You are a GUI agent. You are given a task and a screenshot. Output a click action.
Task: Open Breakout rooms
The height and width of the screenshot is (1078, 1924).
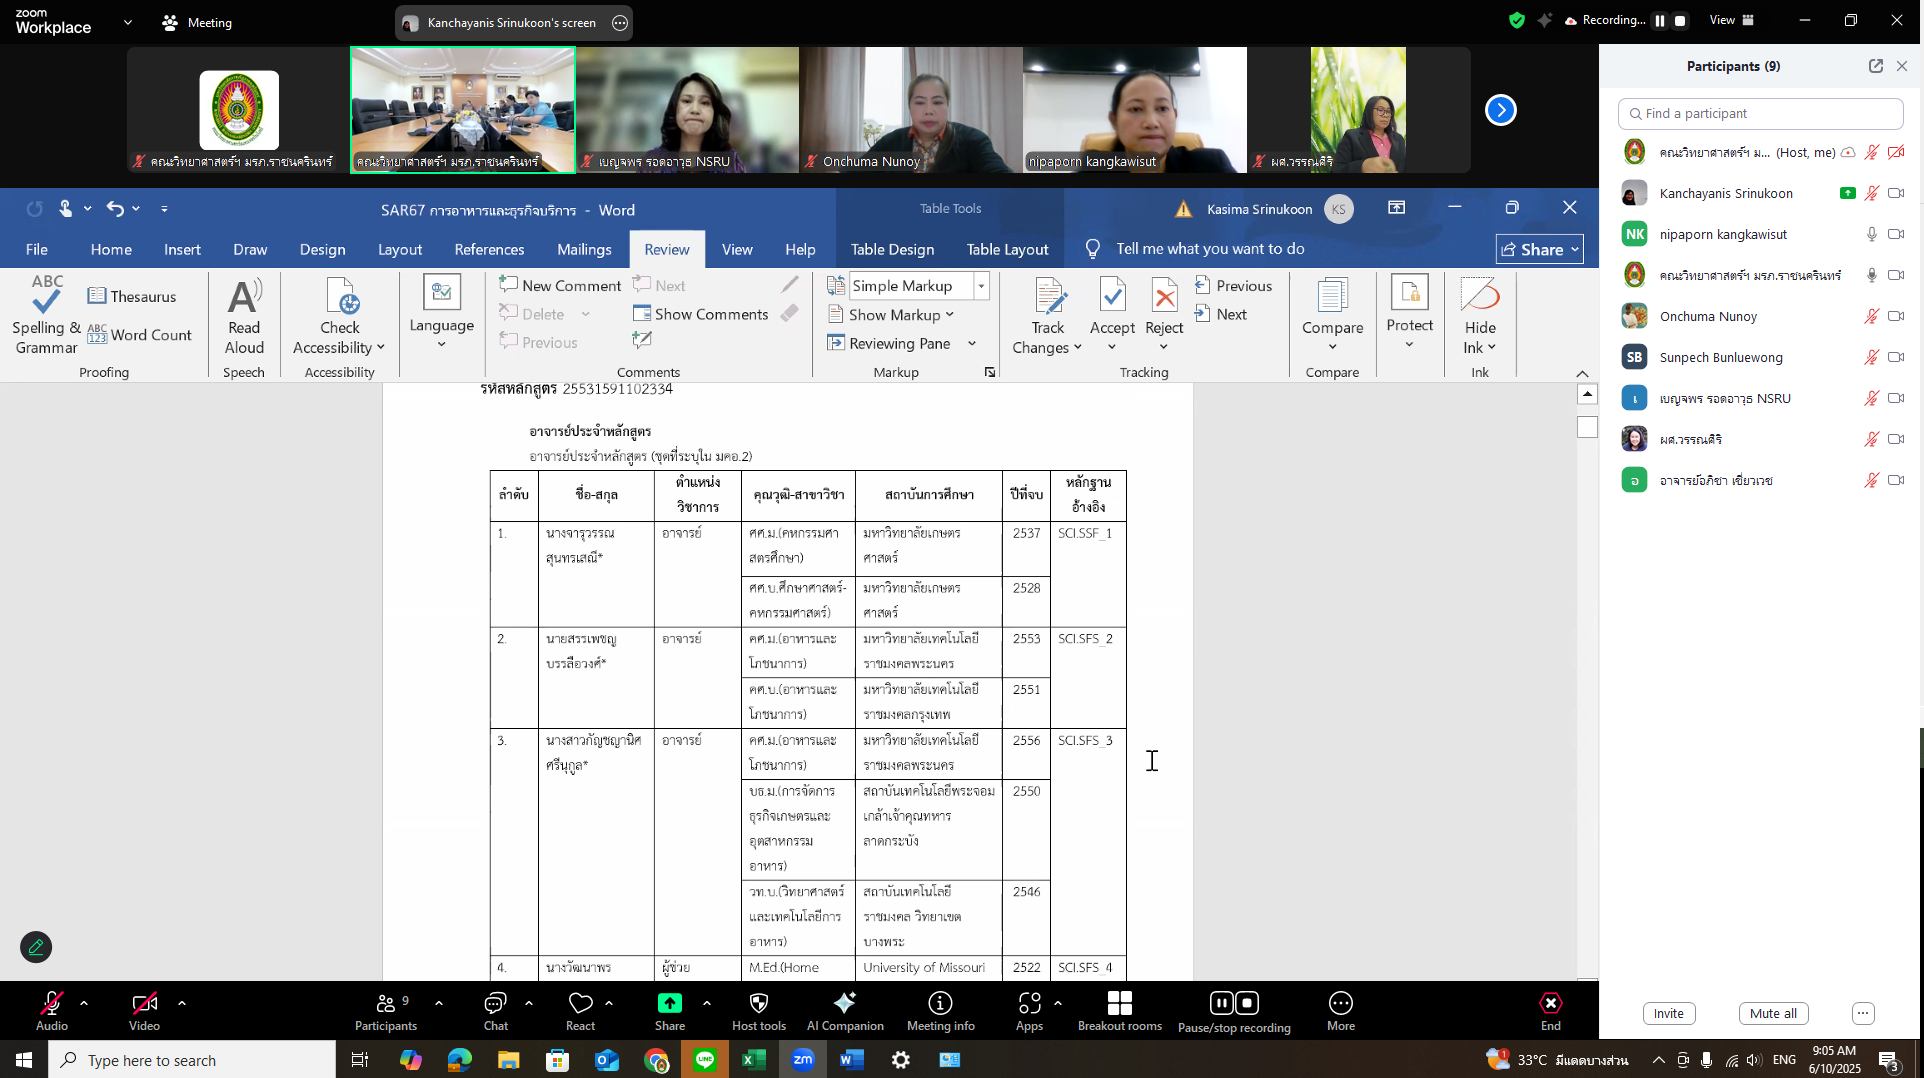pos(1119,1010)
